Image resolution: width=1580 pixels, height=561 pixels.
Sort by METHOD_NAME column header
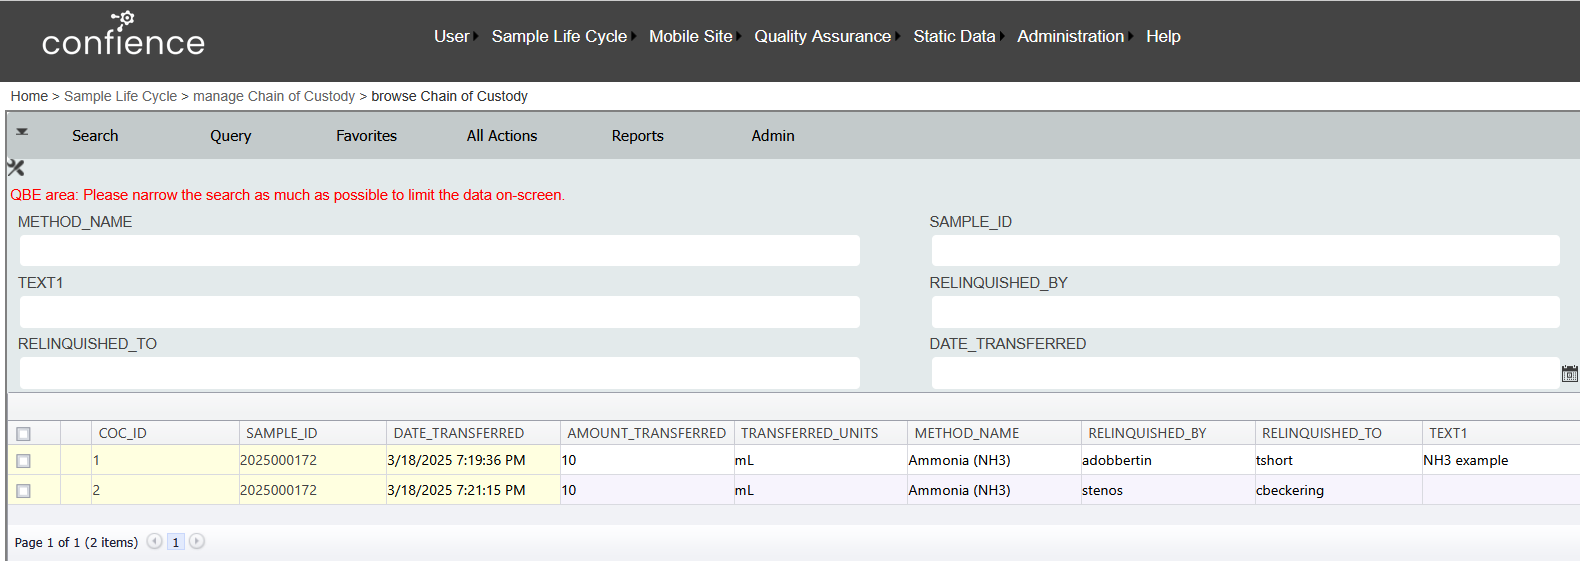pyautogui.click(x=967, y=433)
